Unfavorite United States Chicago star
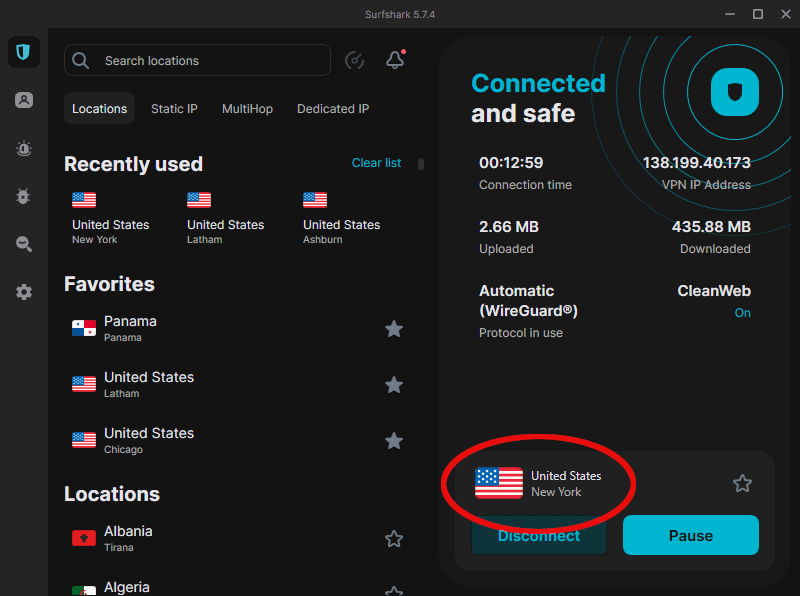800x596 pixels. 394,441
